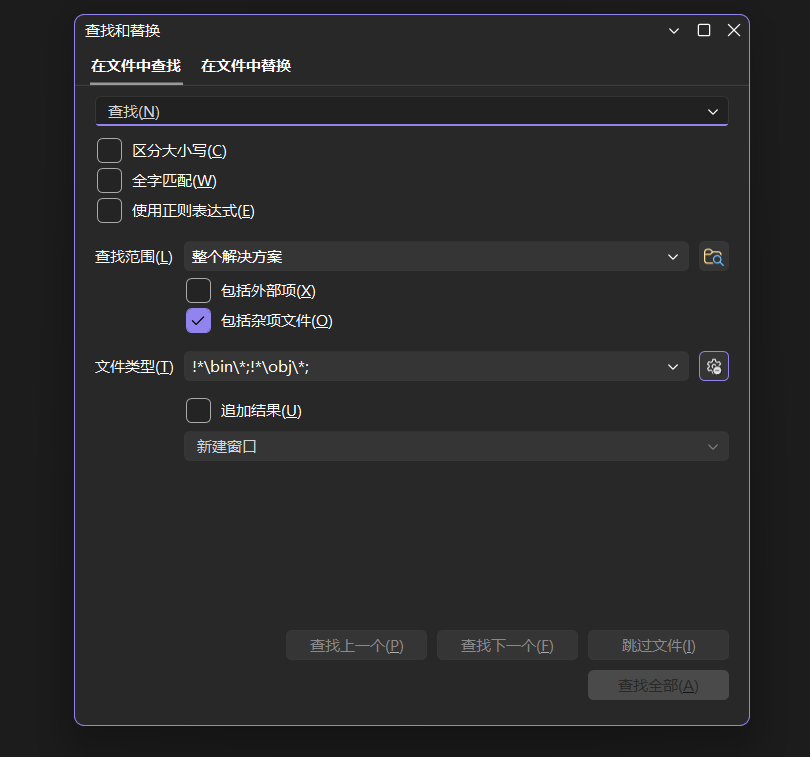Screen dimensions: 810x757
Task: Uncheck include miscellaneous files option
Action: tap(198, 320)
